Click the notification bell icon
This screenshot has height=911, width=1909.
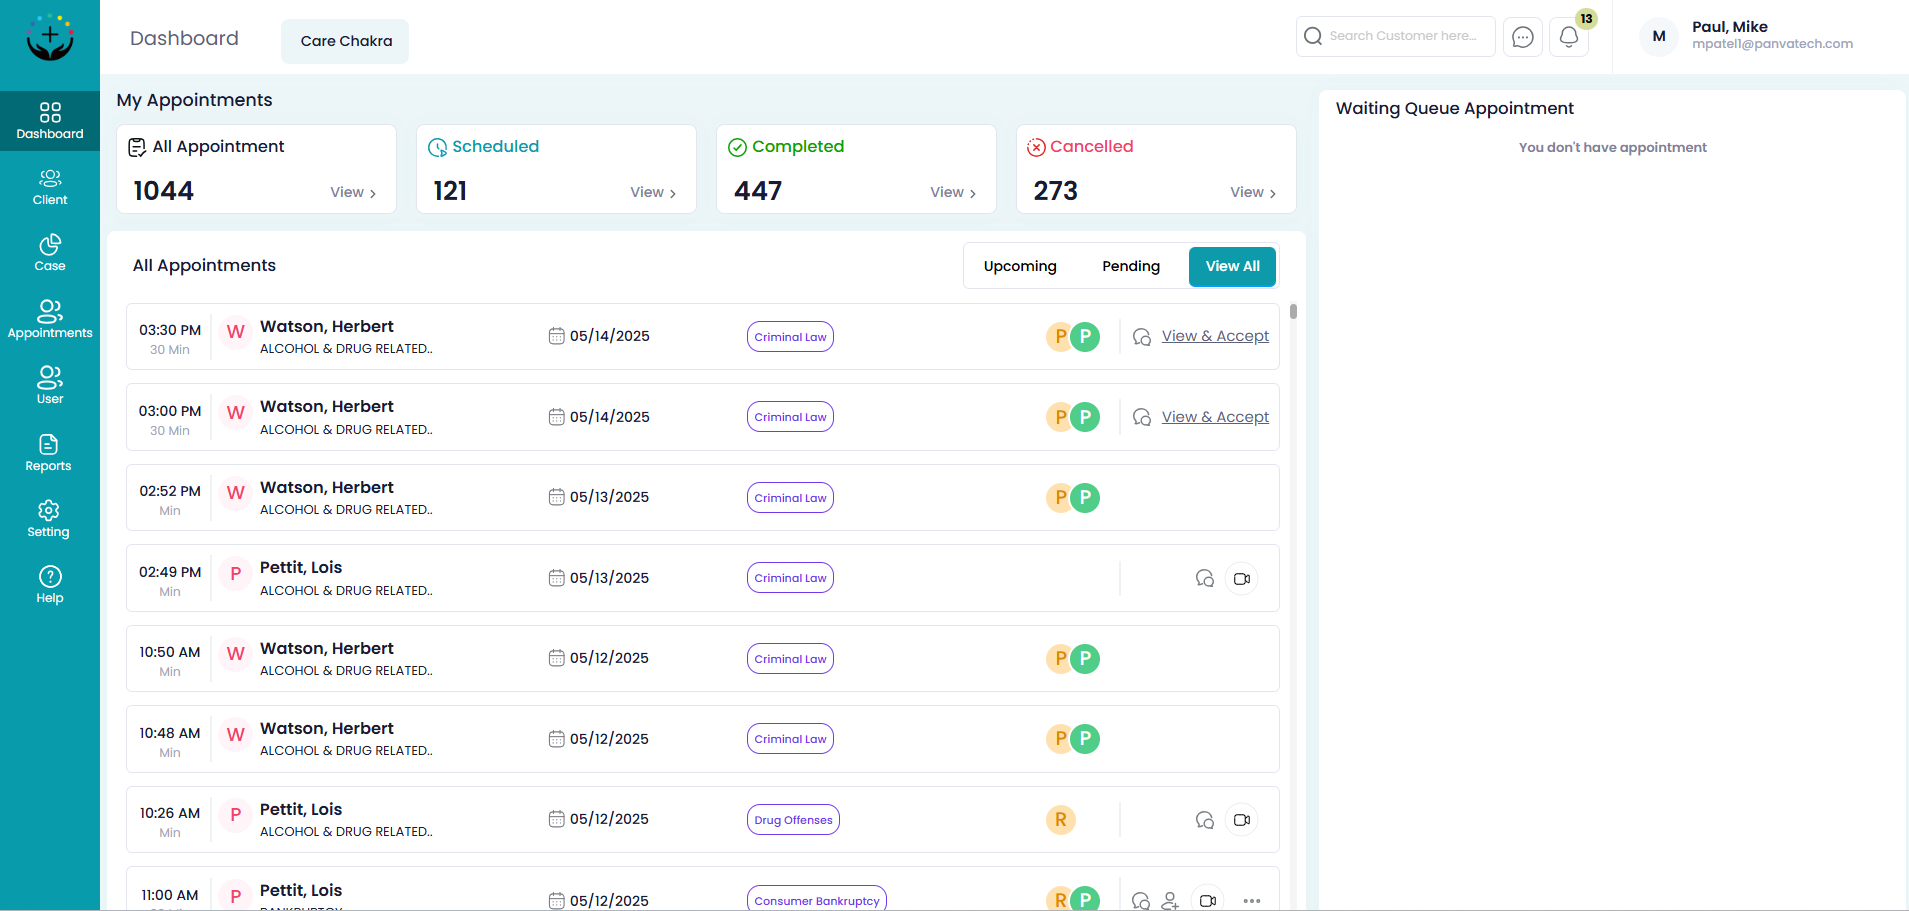click(x=1568, y=37)
